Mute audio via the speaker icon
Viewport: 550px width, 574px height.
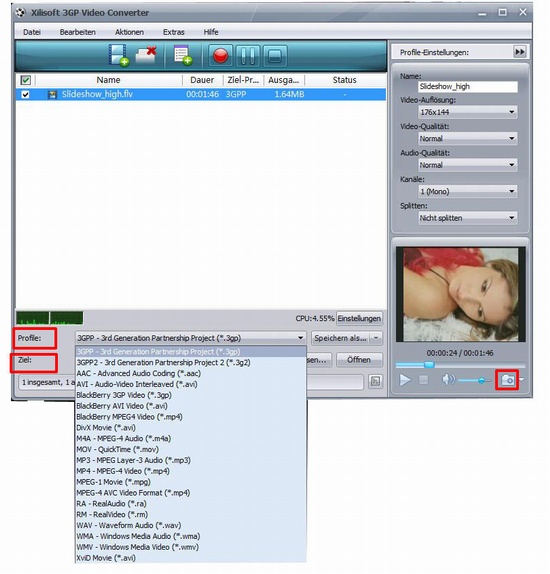448,380
